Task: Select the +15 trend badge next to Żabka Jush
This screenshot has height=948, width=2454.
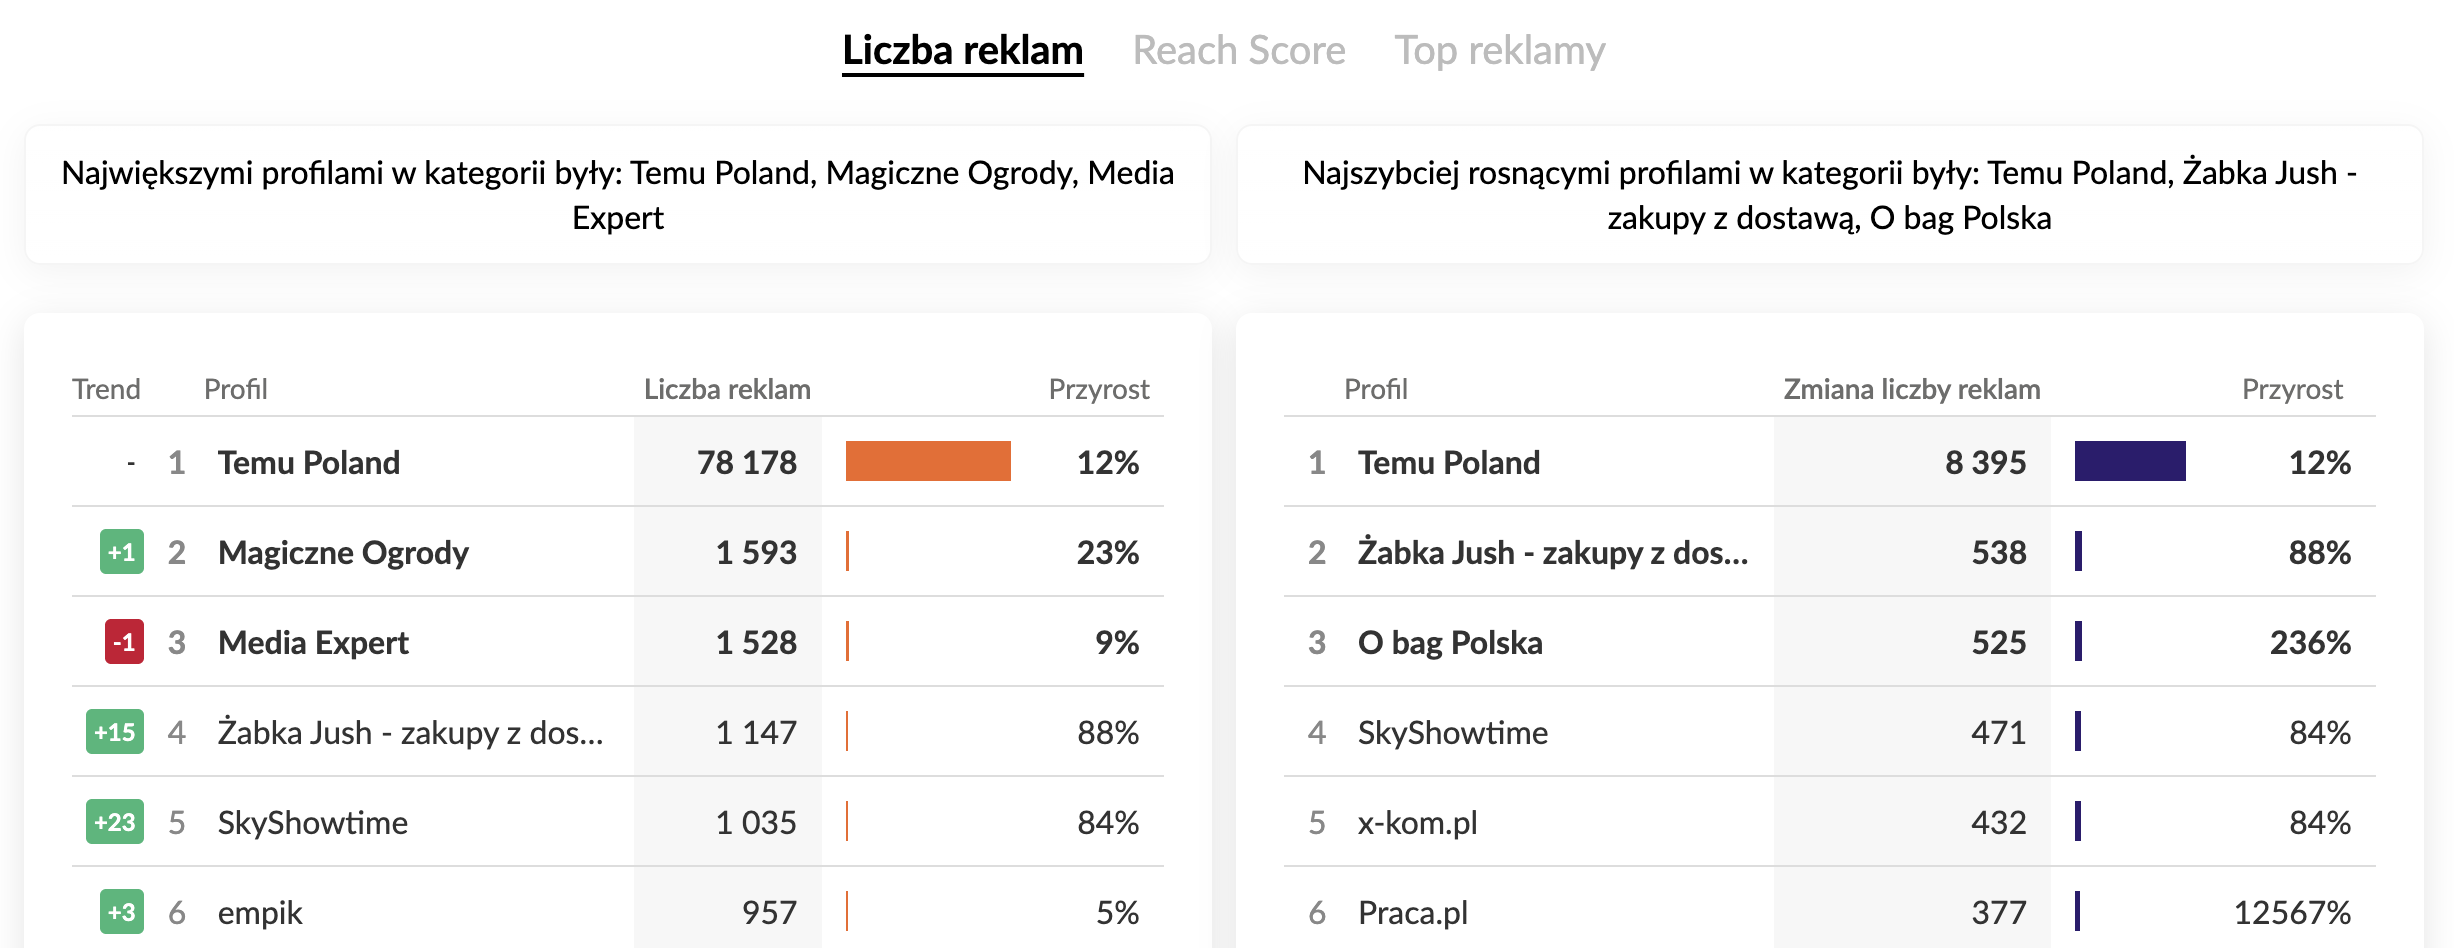Action: 115,732
